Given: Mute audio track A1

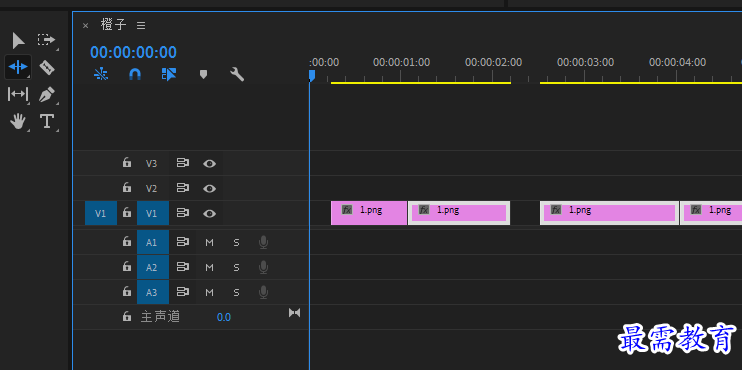Looking at the screenshot, I should point(209,242).
